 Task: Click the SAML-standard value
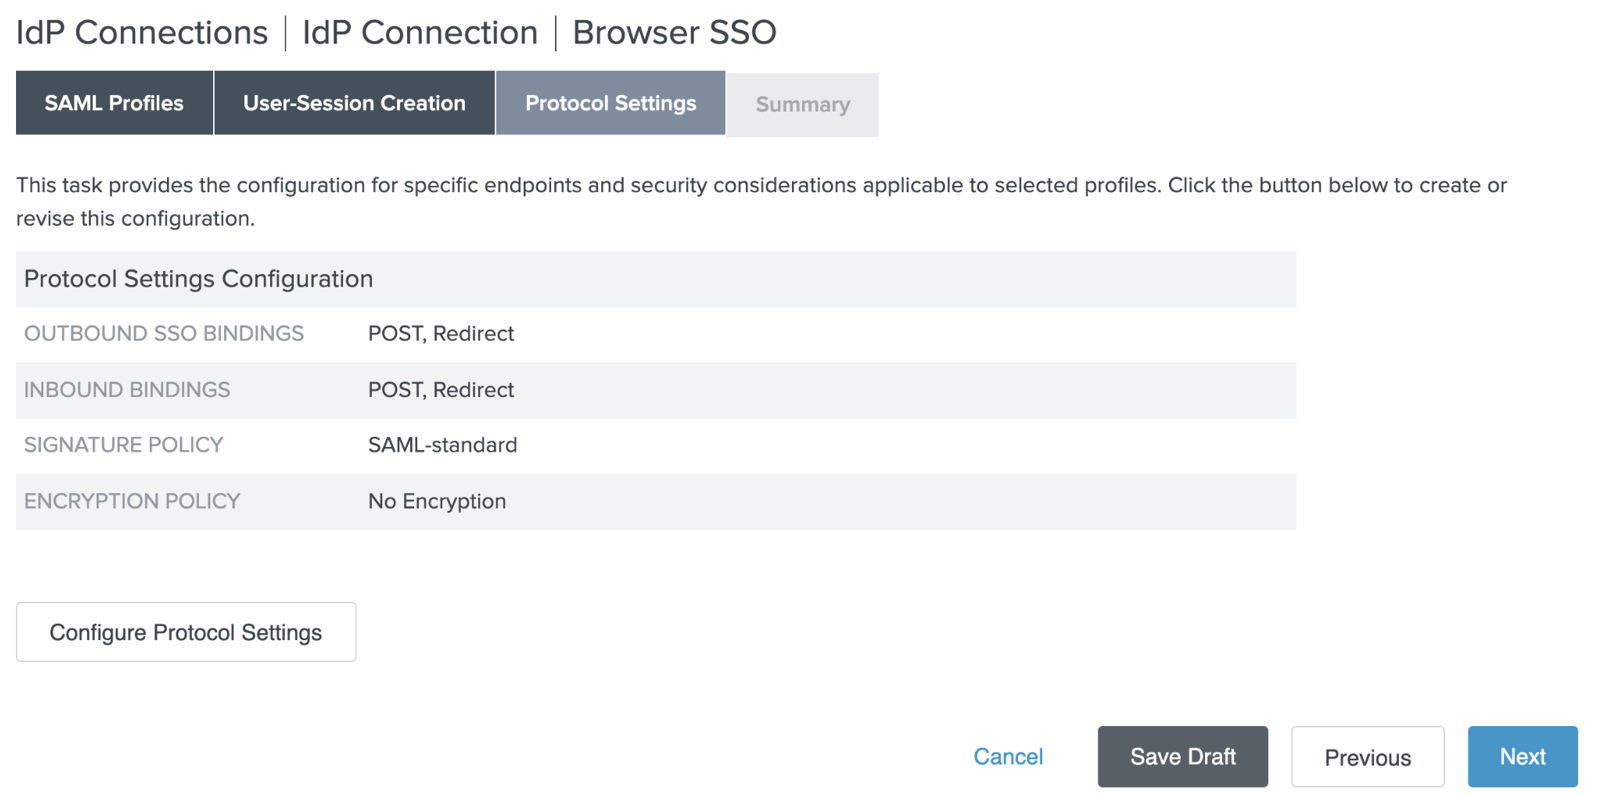click(442, 445)
